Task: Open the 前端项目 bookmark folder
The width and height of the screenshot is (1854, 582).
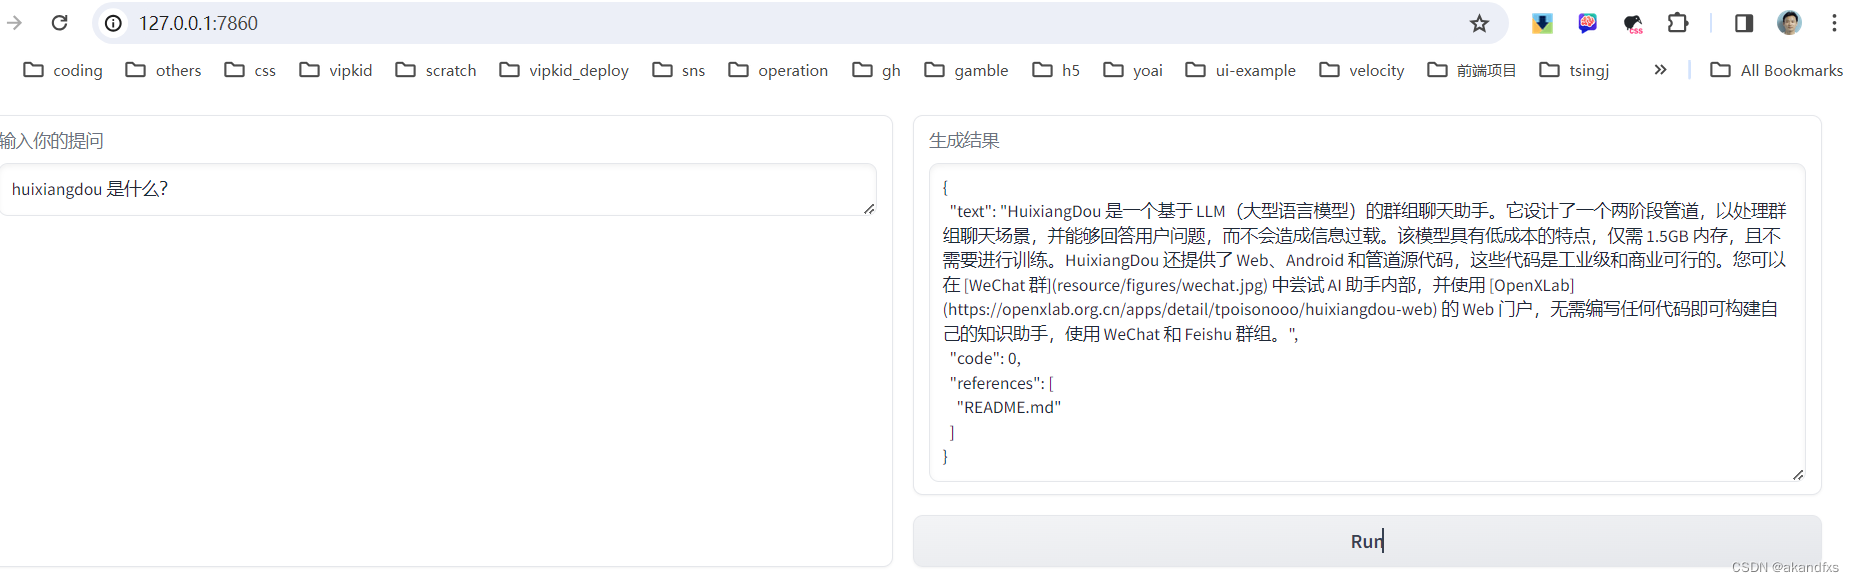Action: pyautogui.click(x=1472, y=70)
